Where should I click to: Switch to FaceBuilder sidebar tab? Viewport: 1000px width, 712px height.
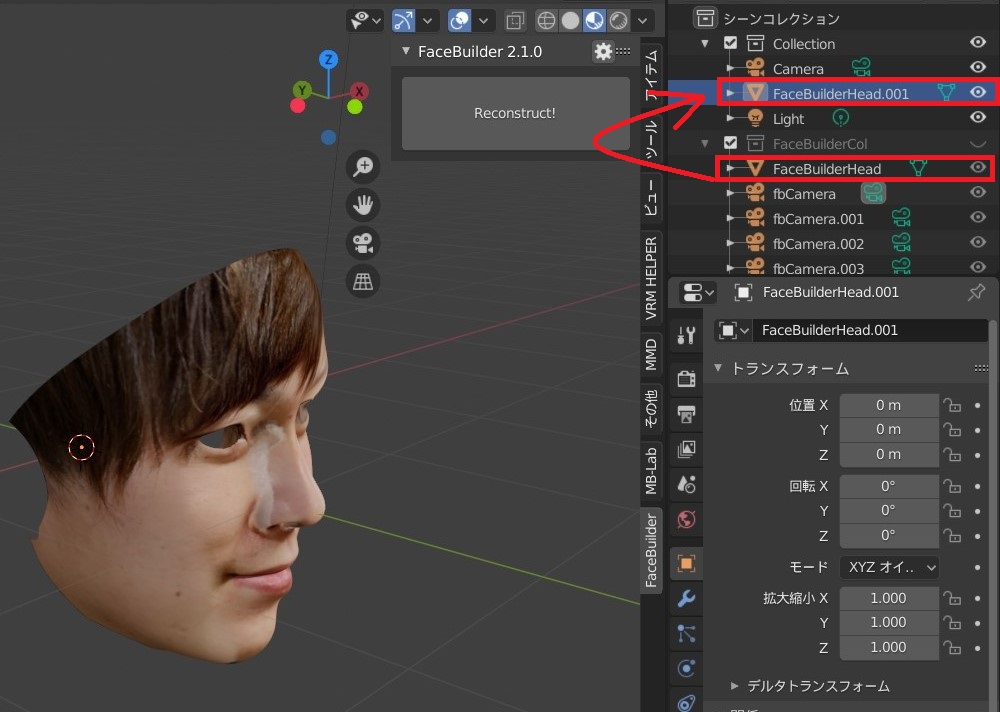click(651, 551)
